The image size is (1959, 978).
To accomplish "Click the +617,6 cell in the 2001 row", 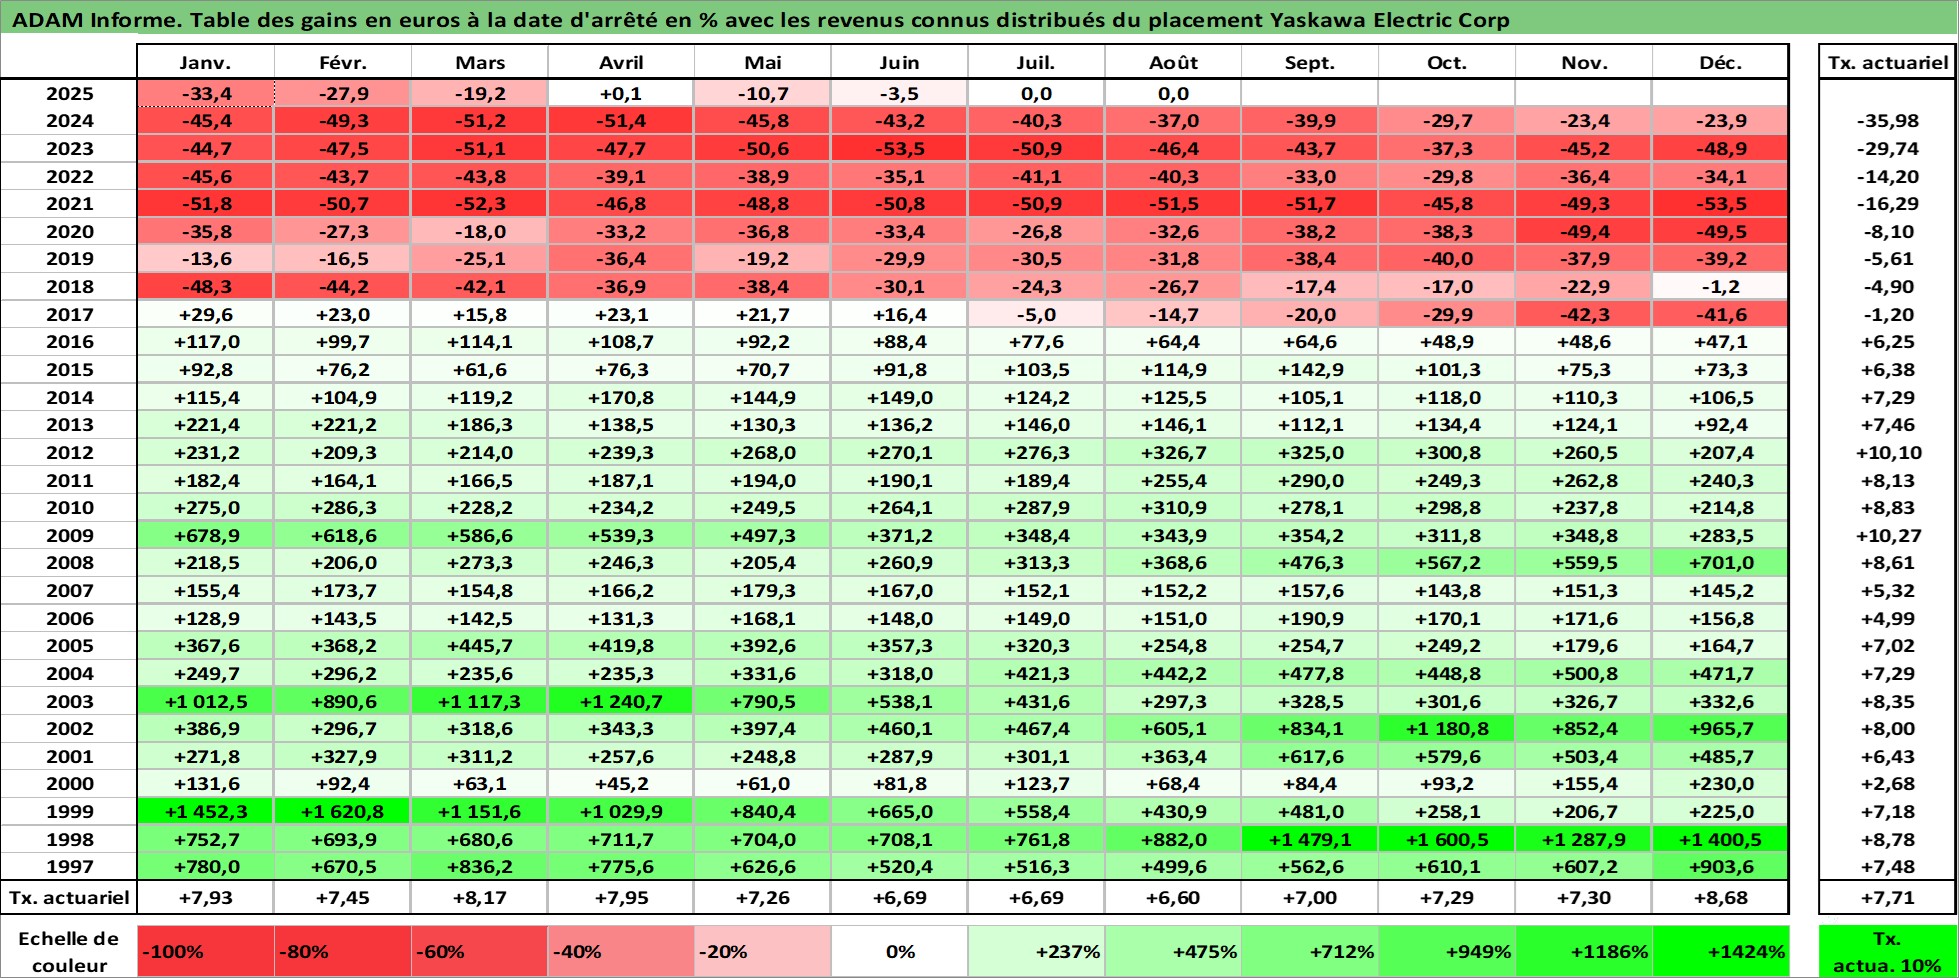I will click(x=1310, y=756).
